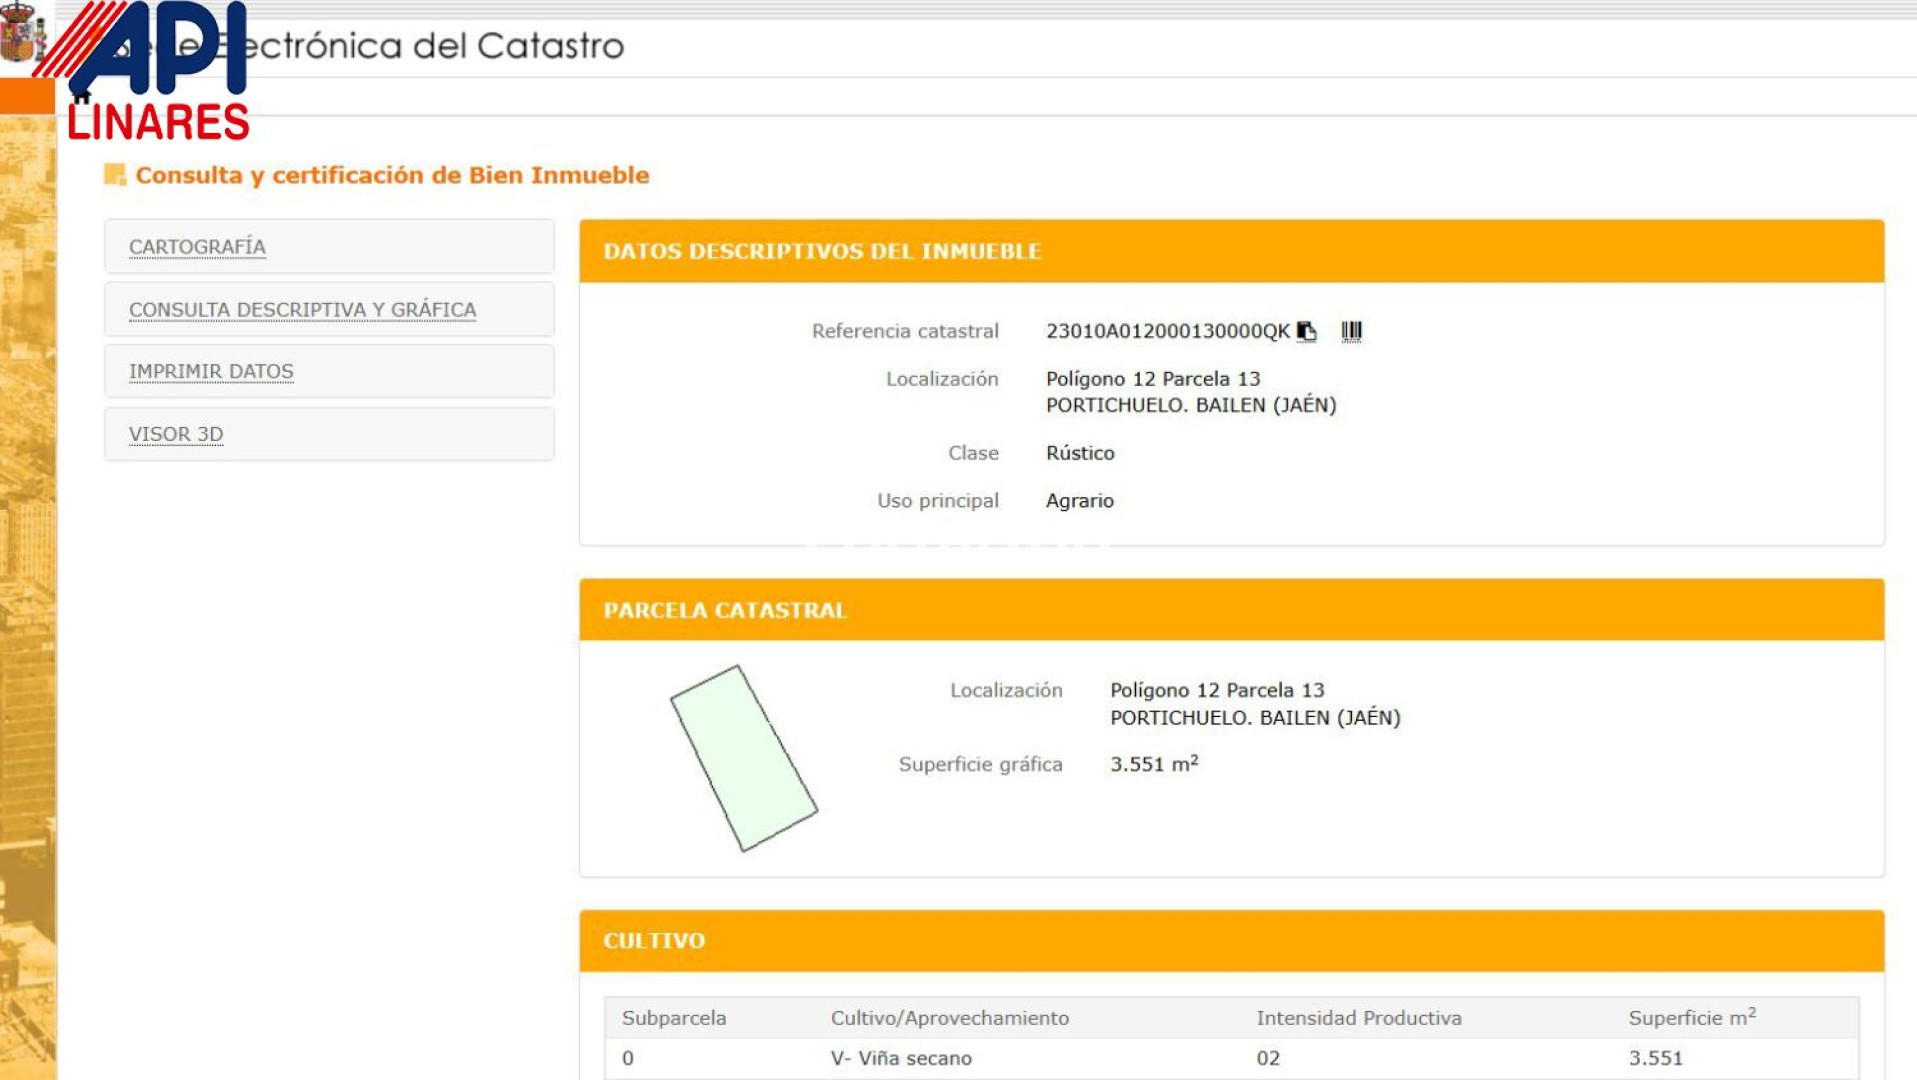Click the PARCELA CATASTRAL section header
Screen dimensions: 1917x1080
(x=725, y=610)
